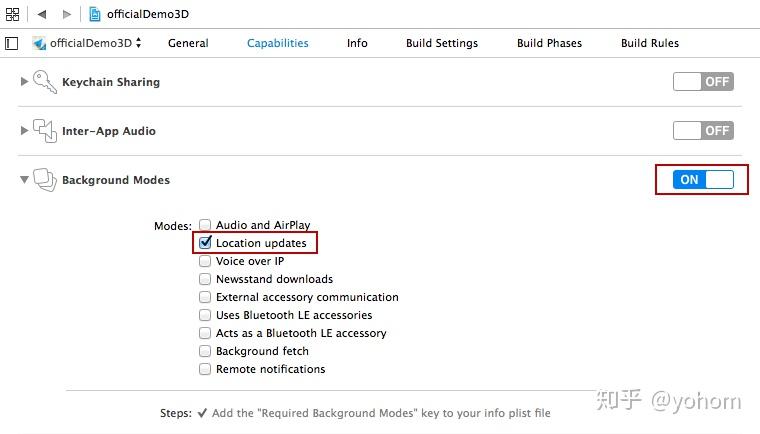Open the General tab
Image resolution: width=760 pixels, height=434 pixels.
188,43
